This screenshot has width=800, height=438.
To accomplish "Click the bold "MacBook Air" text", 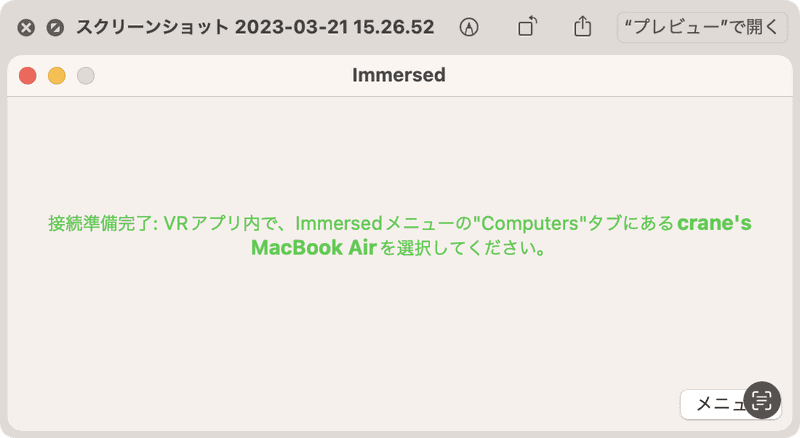I will coord(313,248).
